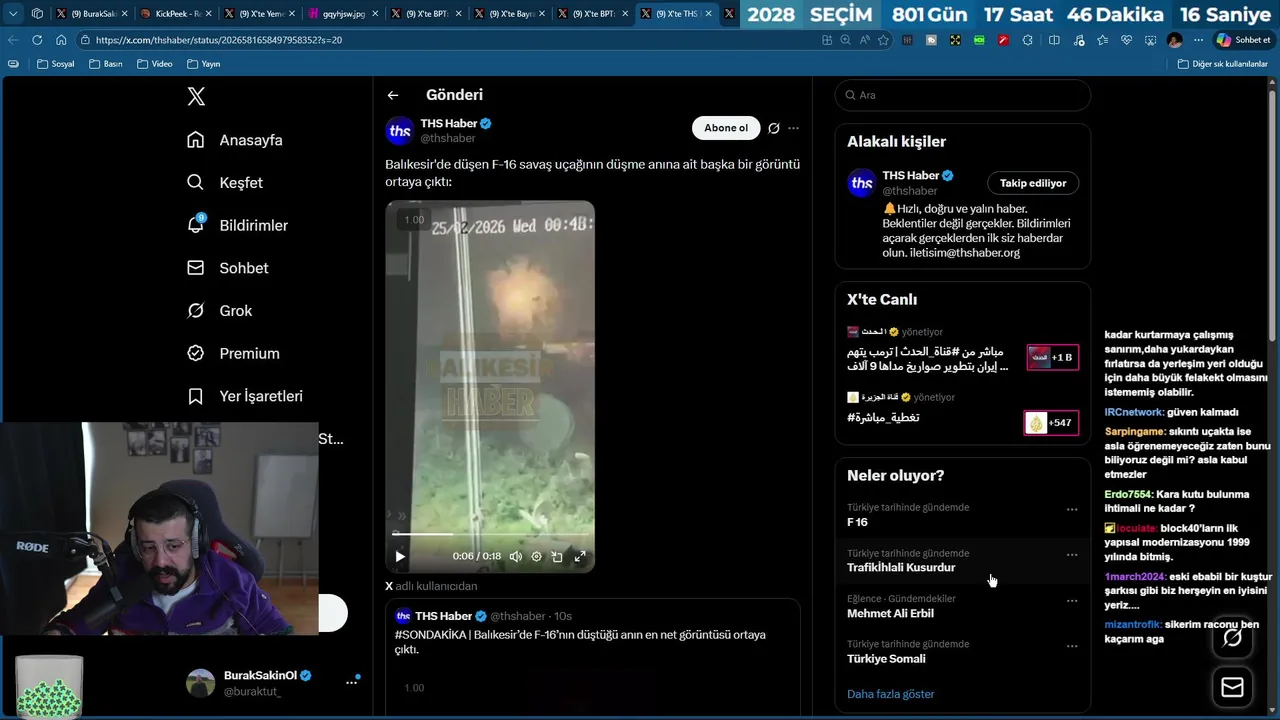Open the floating messages envelope button
Screen dimensions: 1280x720
(x=1232, y=687)
